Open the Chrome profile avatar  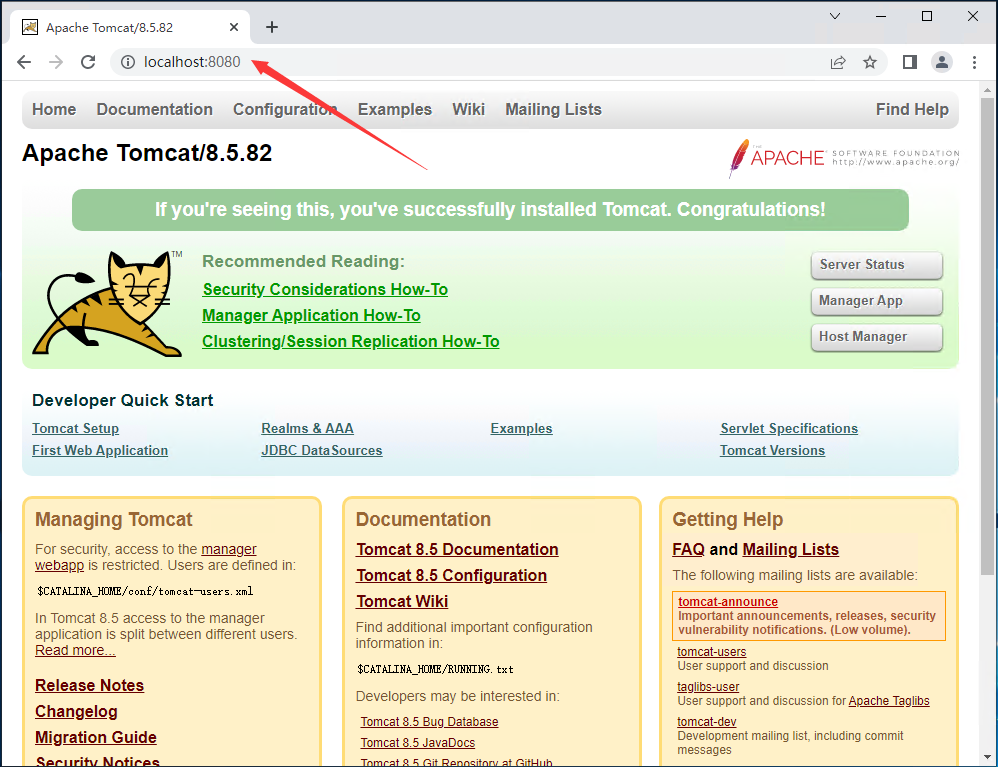click(941, 62)
